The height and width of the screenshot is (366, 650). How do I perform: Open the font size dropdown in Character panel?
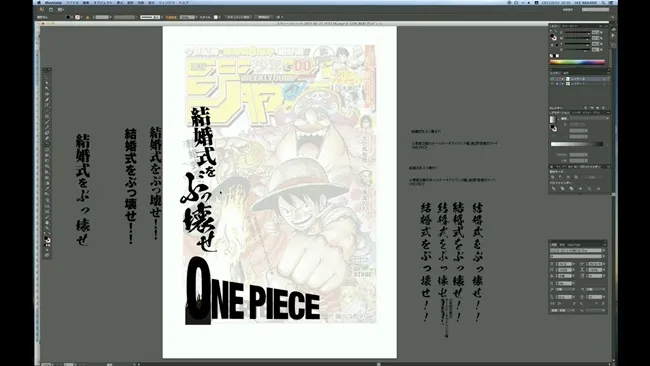click(574, 264)
